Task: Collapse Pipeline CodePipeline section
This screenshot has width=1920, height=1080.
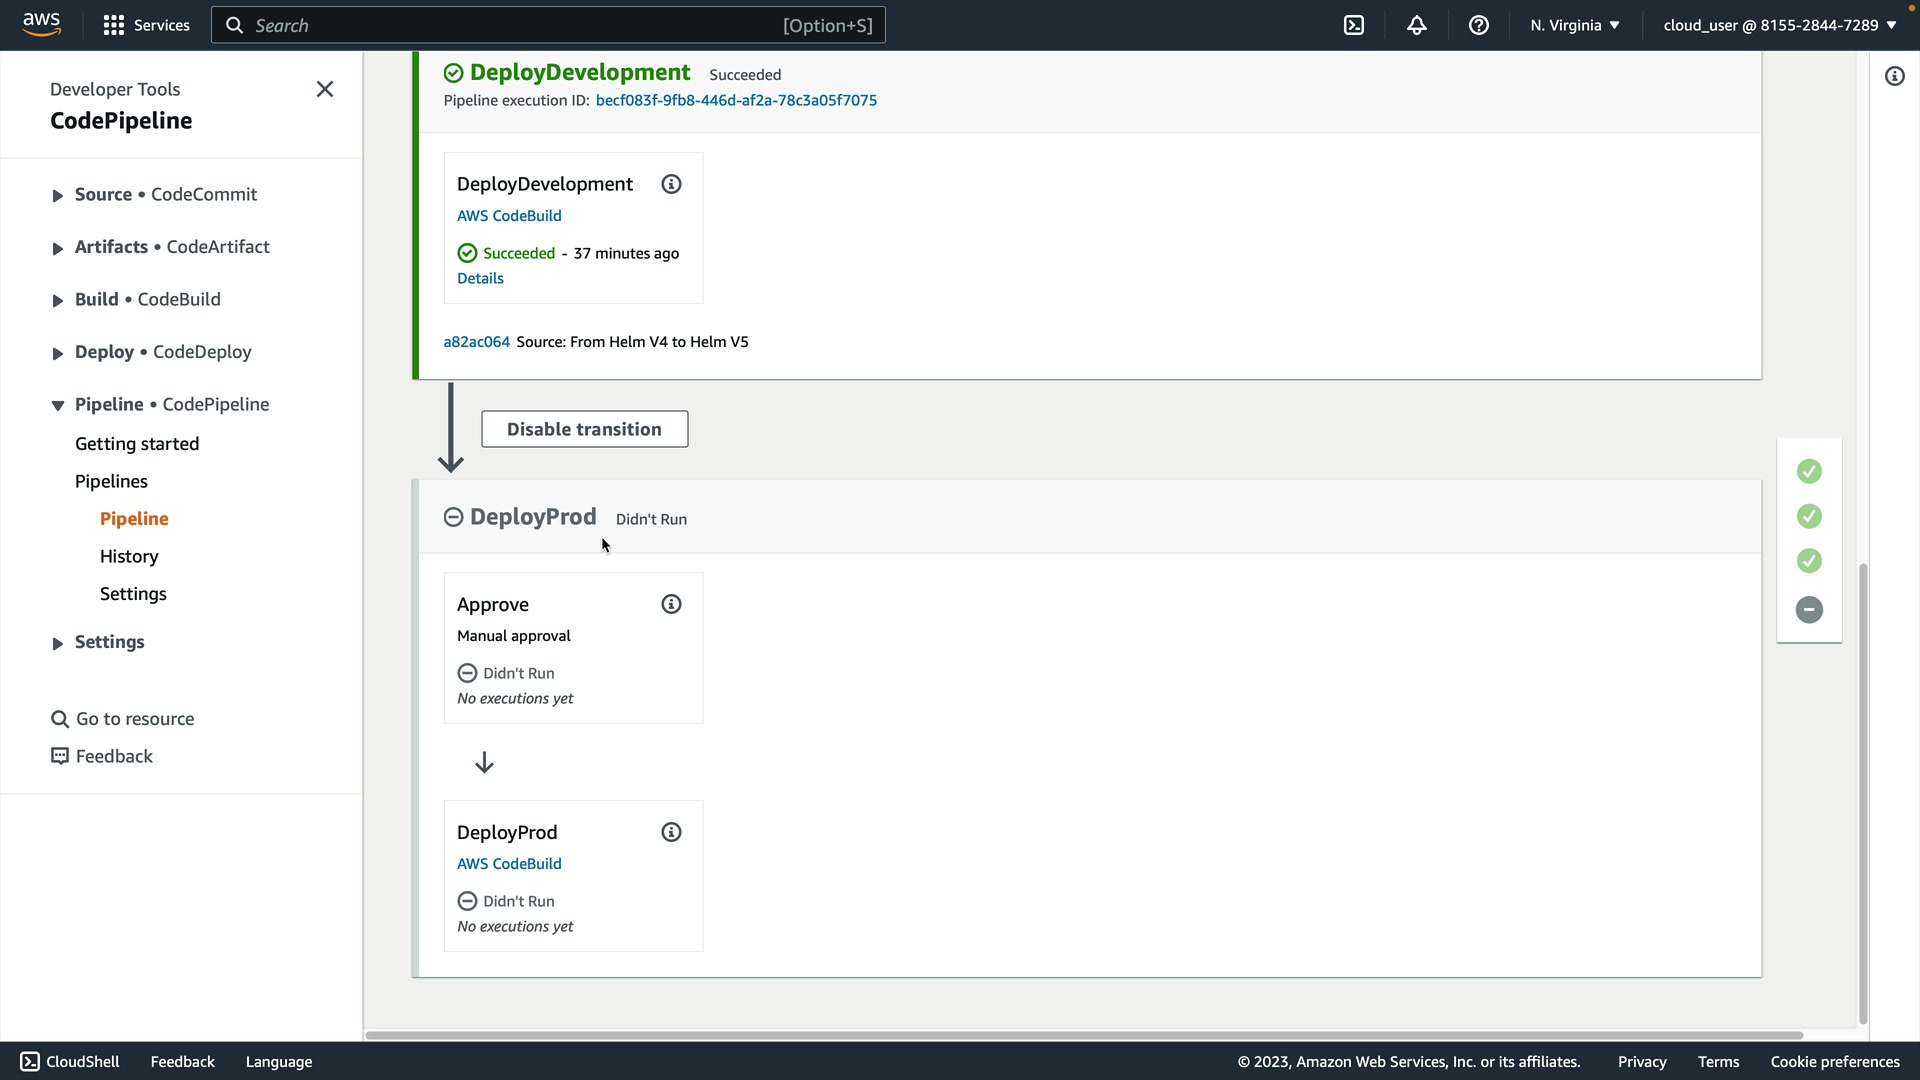Action: 57,405
